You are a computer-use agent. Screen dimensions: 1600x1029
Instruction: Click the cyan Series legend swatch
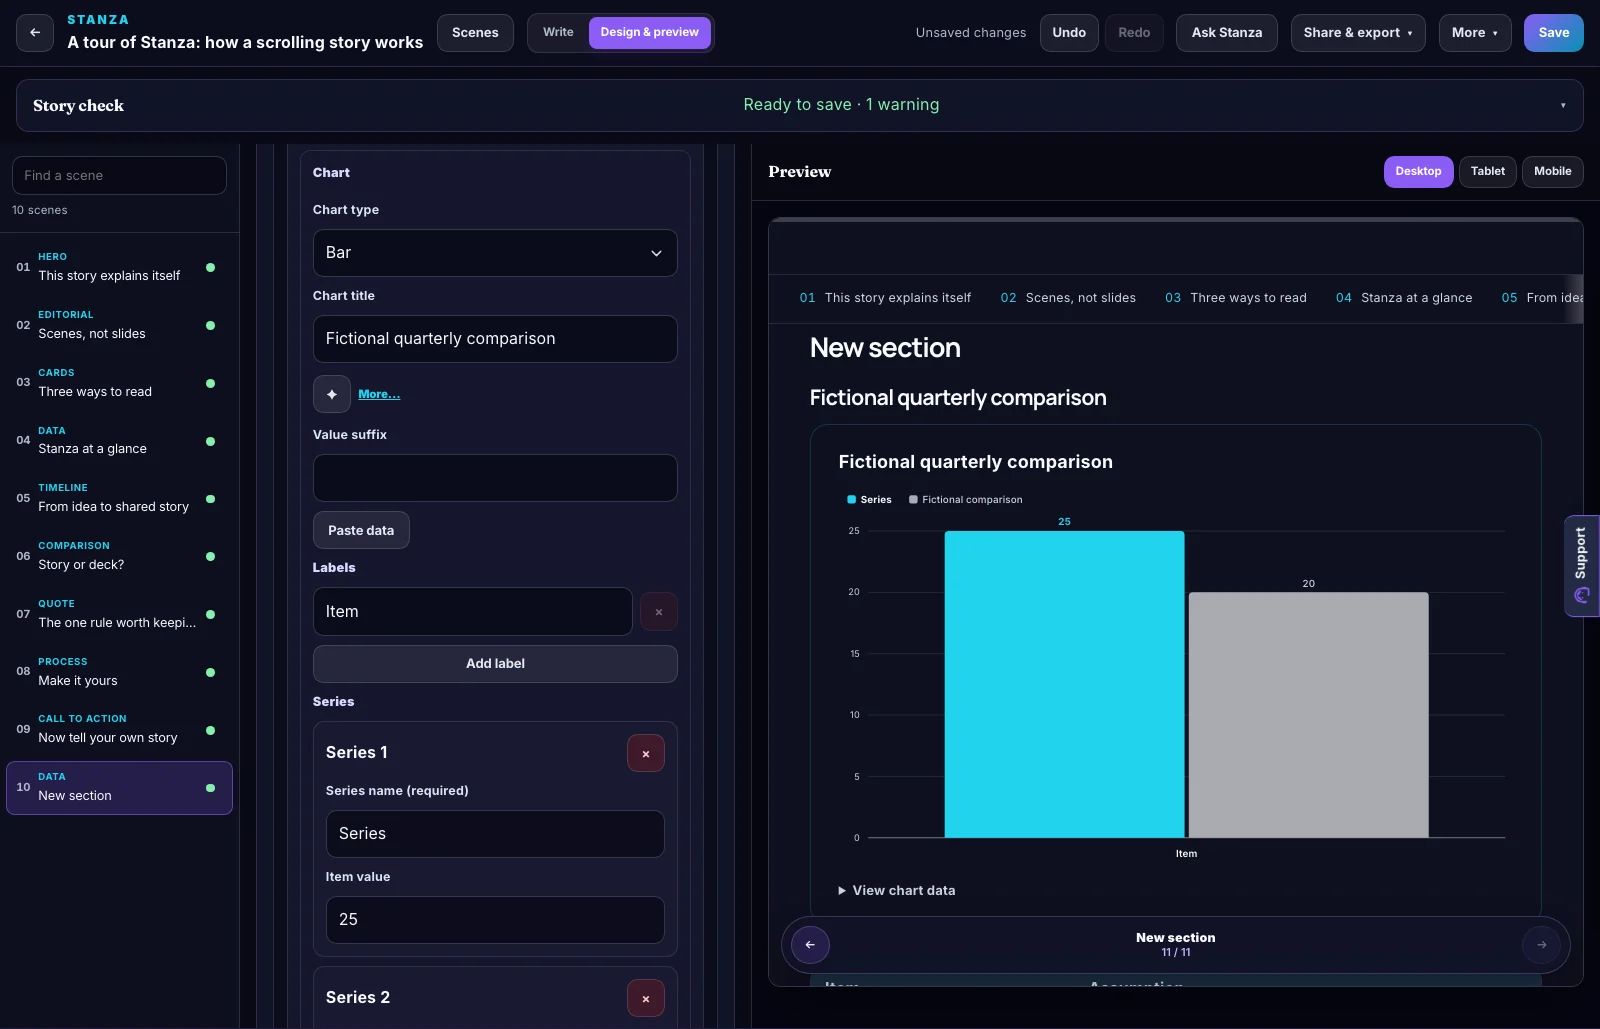[x=851, y=500]
